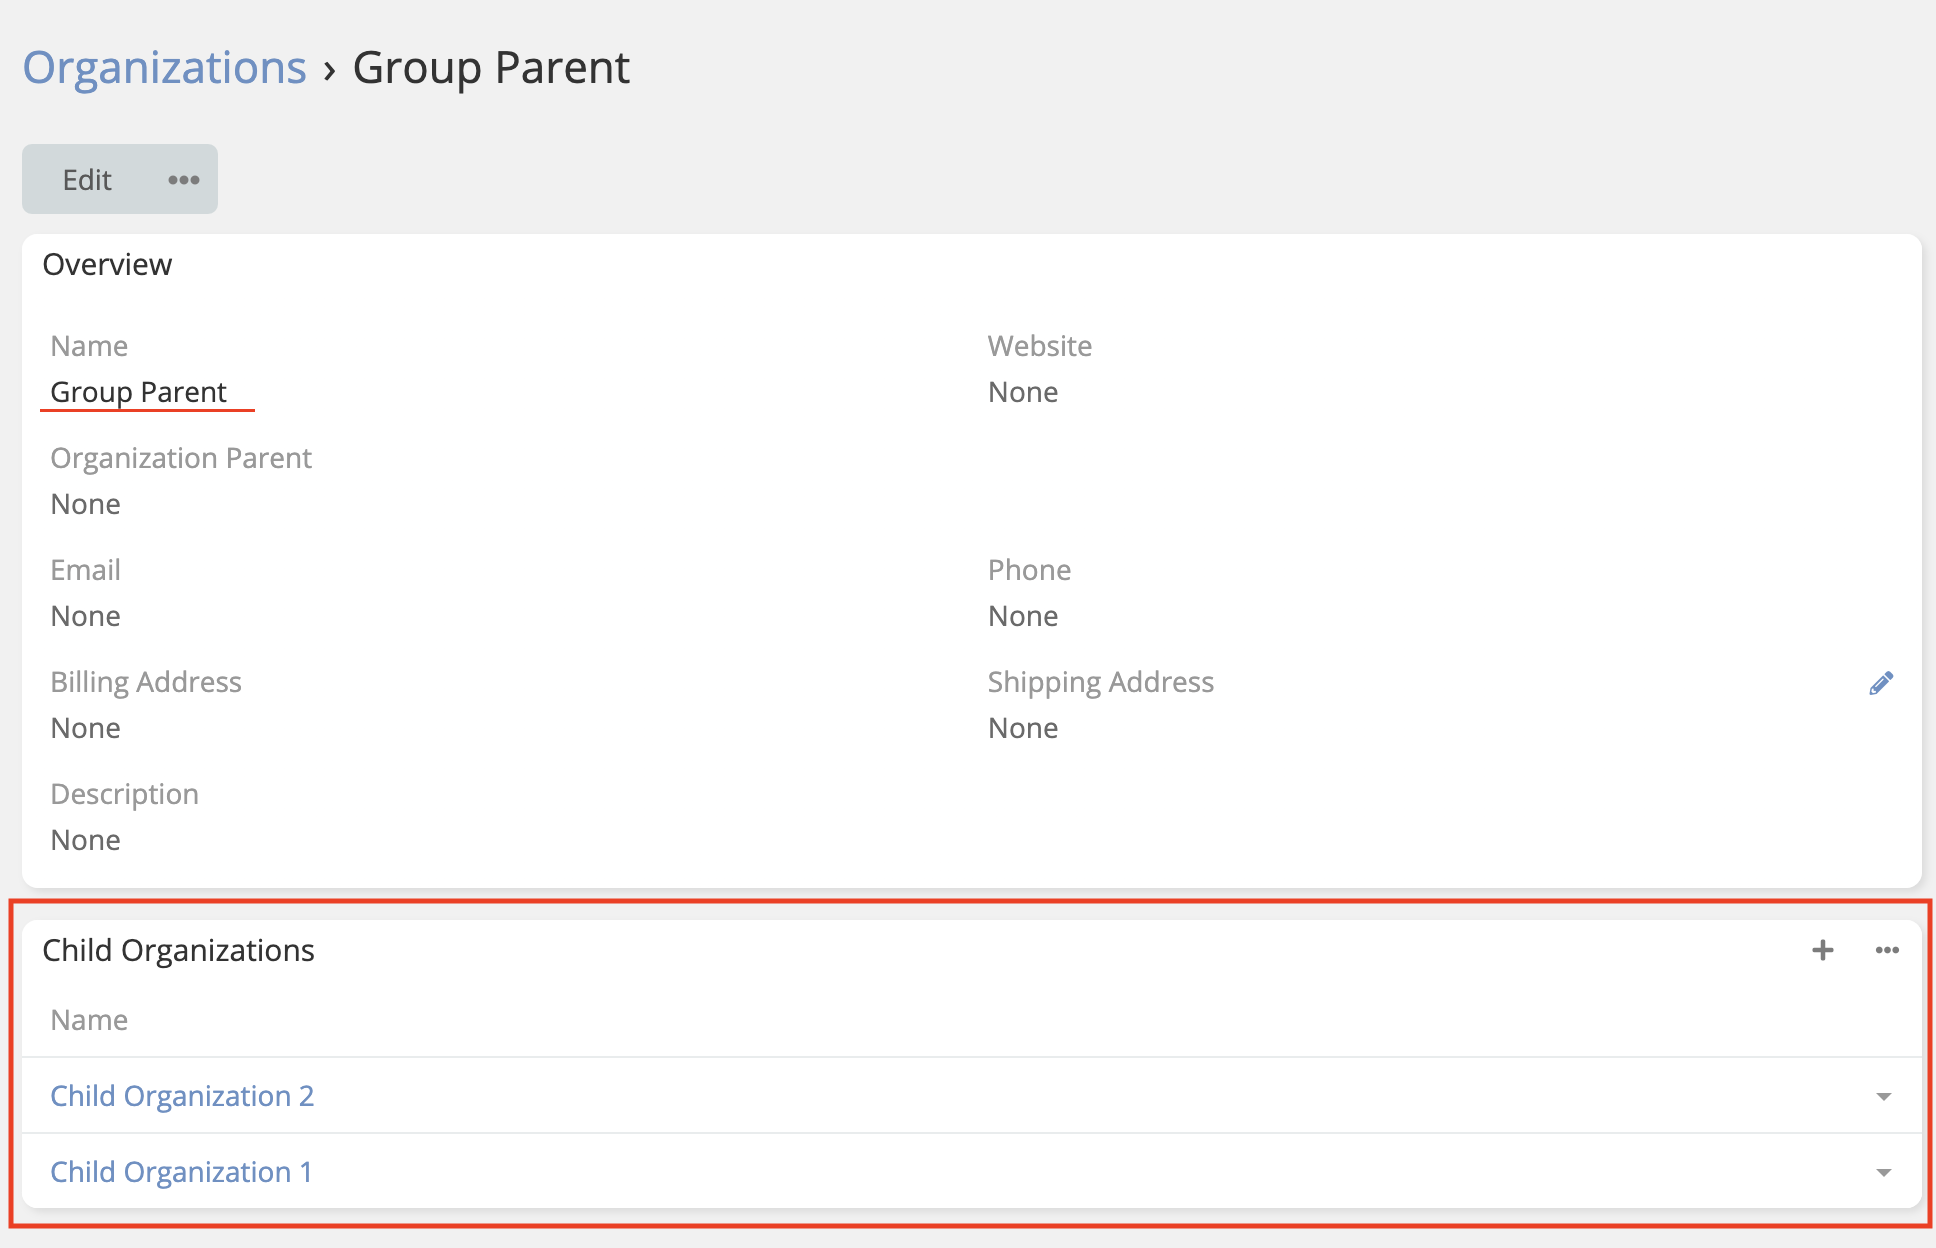This screenshot has width=1936, height=1248.
Task: Add a child organization with plus icon
Action: (x=1822, y=950)
